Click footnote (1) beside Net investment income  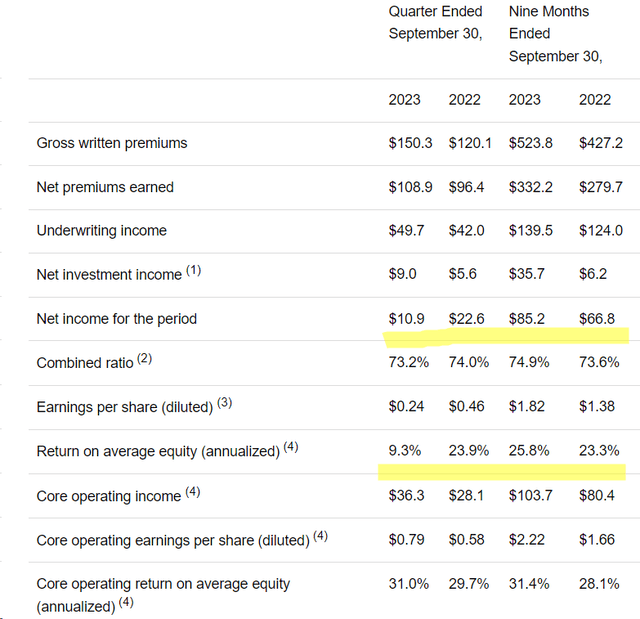click(x=193, y=270)
